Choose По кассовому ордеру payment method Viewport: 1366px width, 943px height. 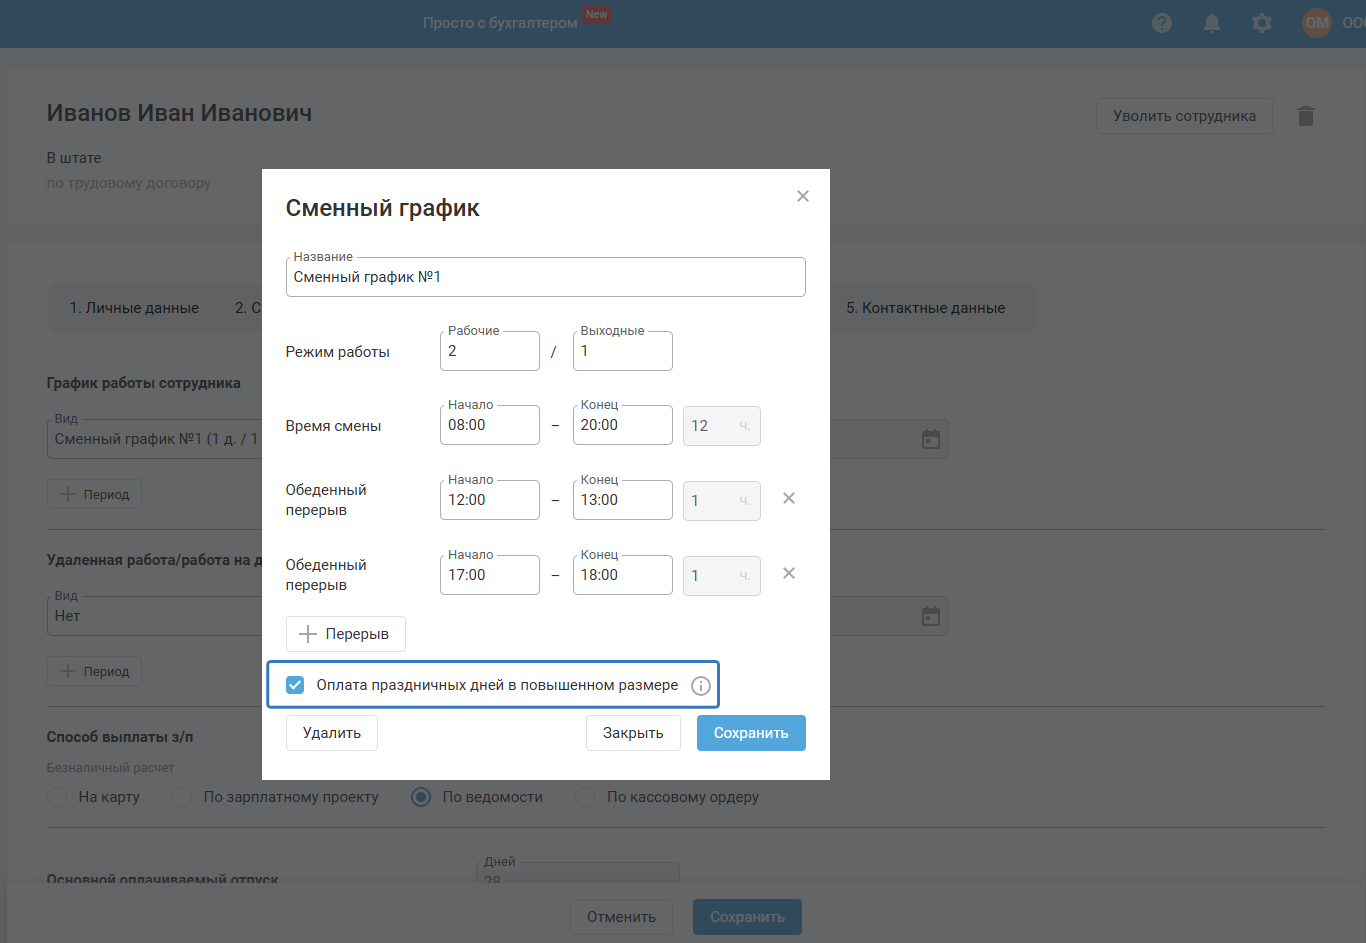coord(585,797)
